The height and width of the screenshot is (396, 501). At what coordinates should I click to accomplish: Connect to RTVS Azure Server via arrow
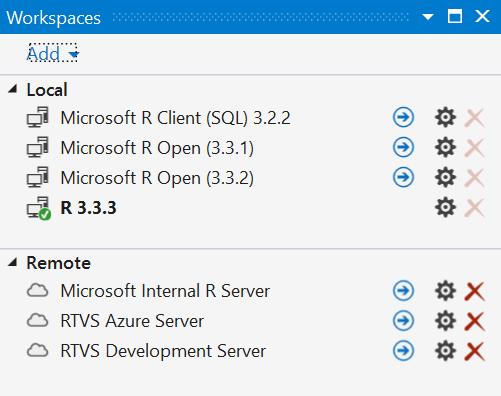(403, 321)
